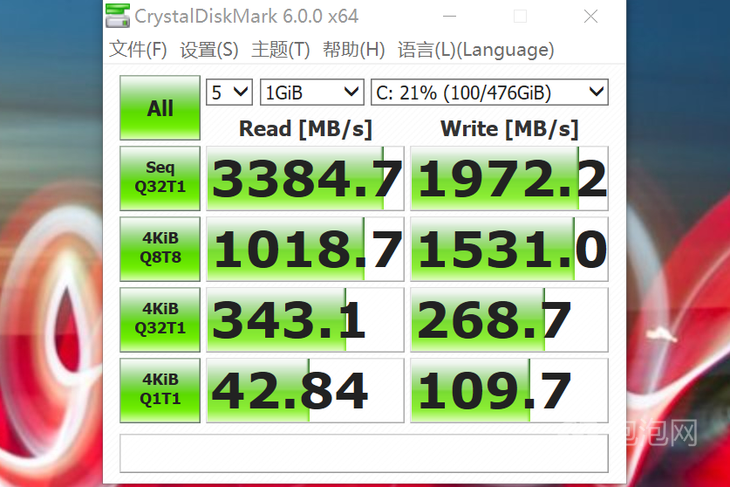Open the 文件(F) menu

coord(138,49)
